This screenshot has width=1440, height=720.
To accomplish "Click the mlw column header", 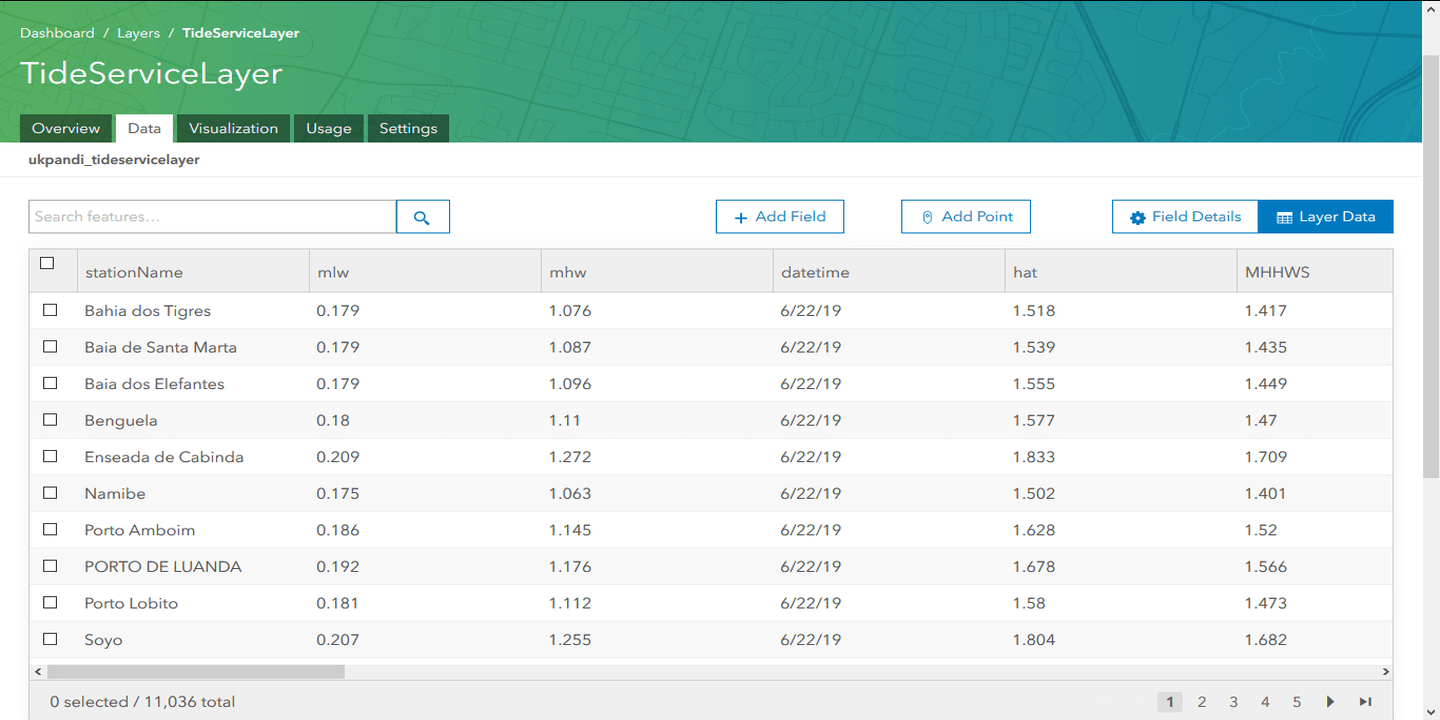I will click(x=423, y=272).
